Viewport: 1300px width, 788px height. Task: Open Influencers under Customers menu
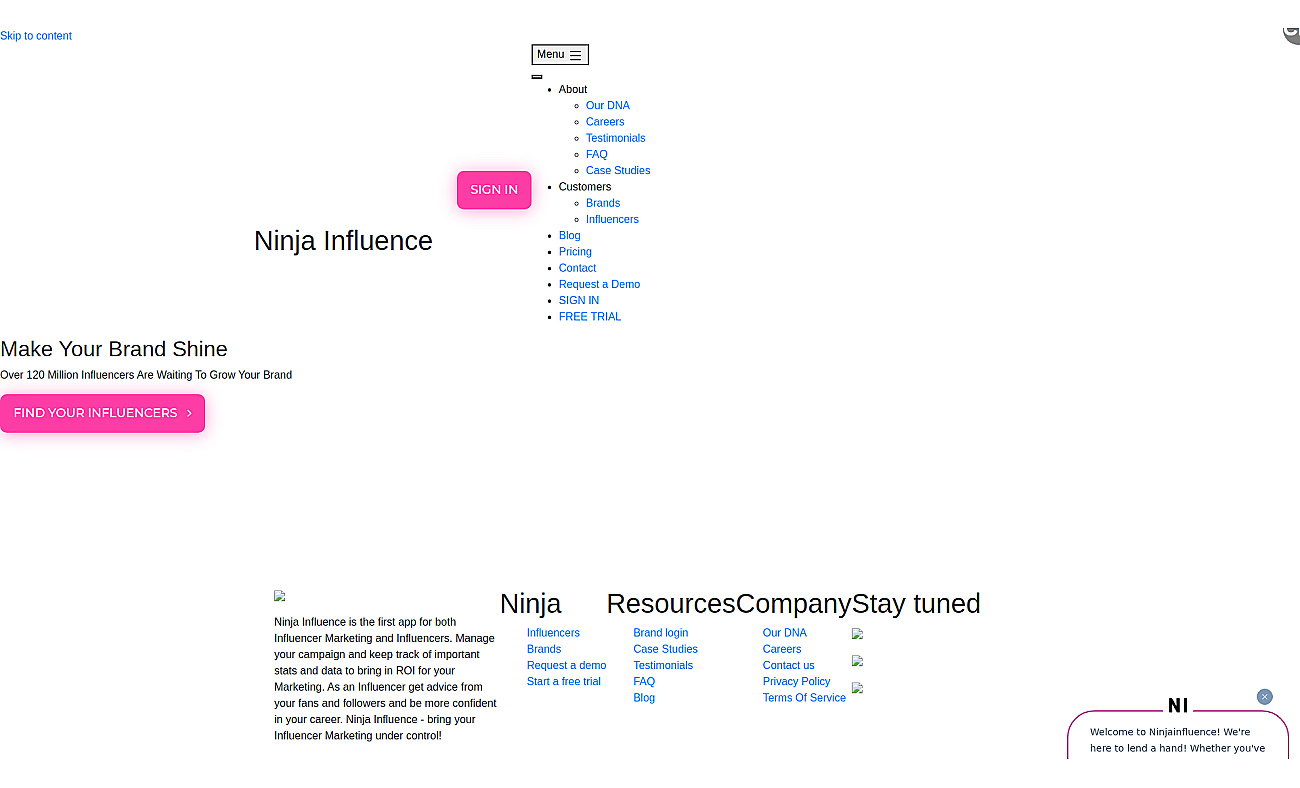point(612,219)
